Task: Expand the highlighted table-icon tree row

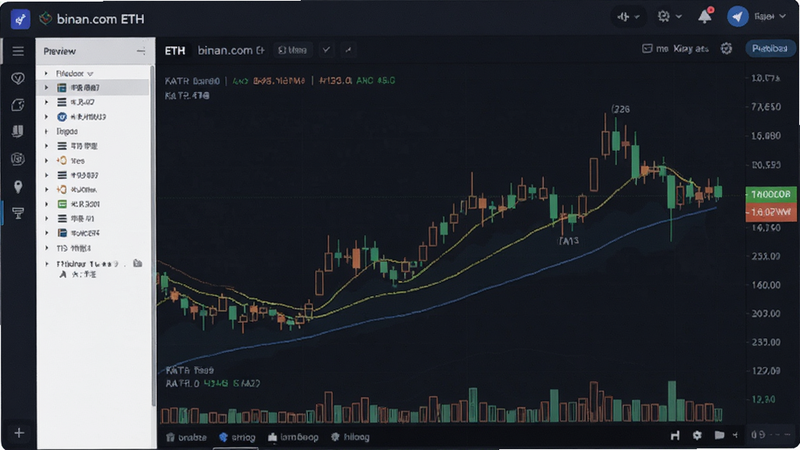Action: click(x=46, y=88)
